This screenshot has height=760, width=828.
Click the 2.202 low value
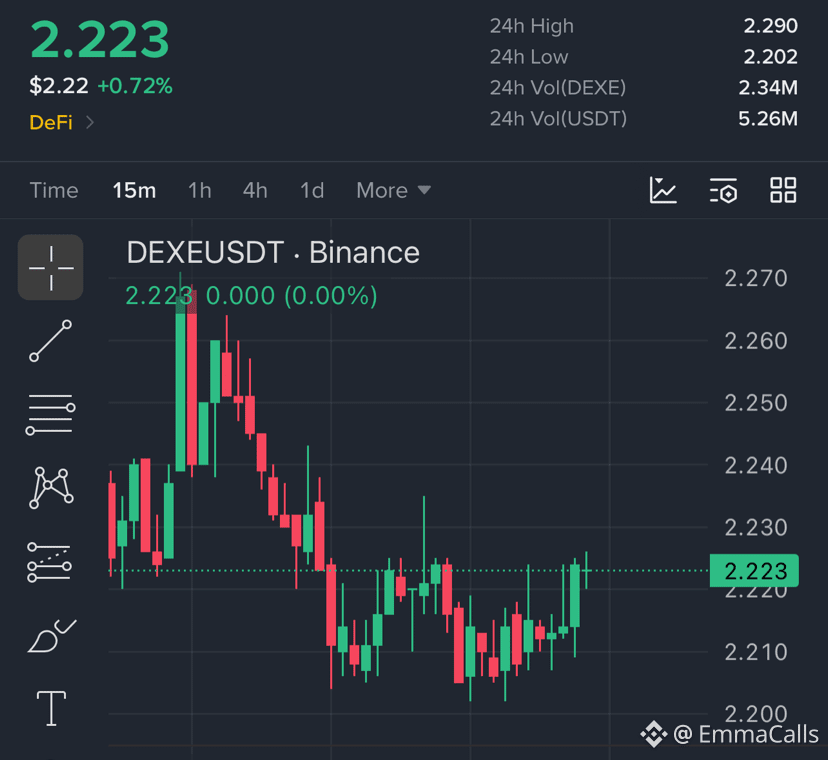(770, 57)
